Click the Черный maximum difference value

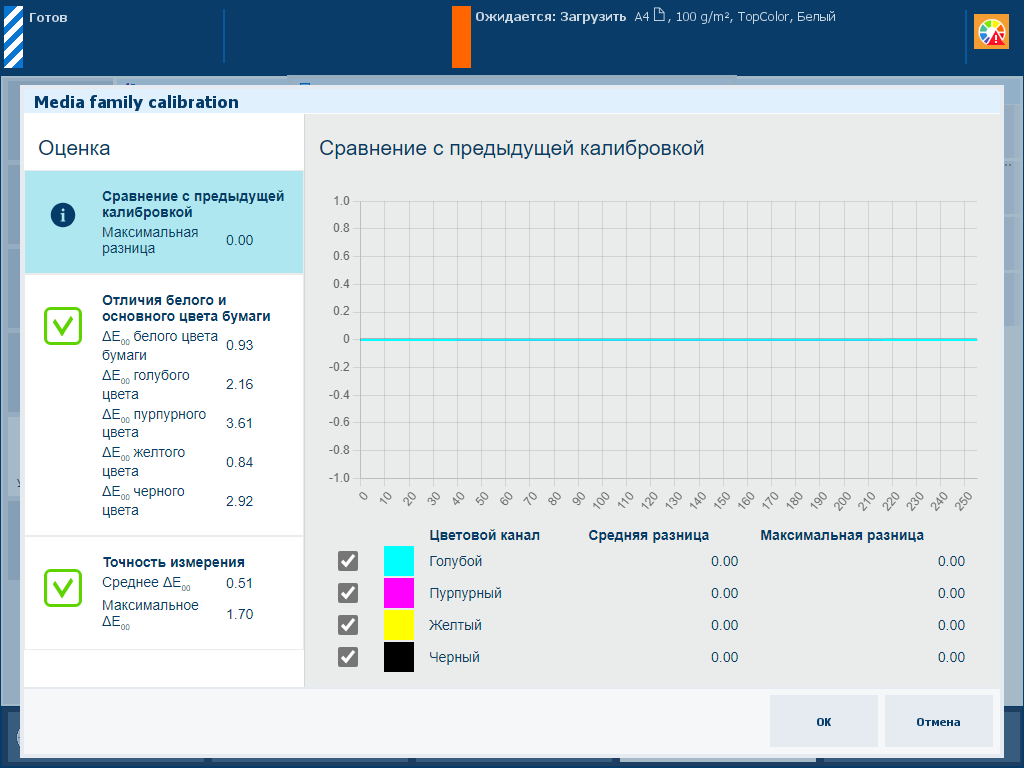click(952, 657)
